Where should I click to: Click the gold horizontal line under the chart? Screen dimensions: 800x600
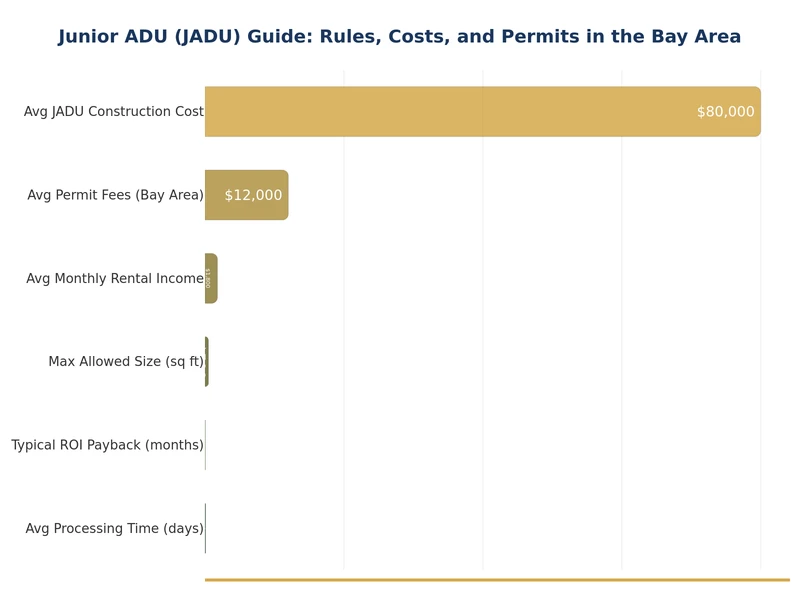coord(497,579)
